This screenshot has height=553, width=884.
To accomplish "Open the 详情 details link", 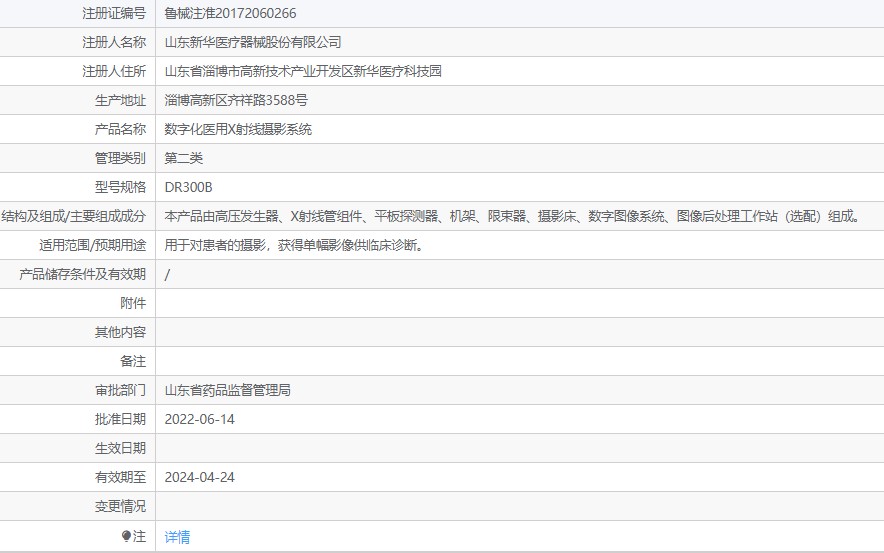I will (177, 537).
